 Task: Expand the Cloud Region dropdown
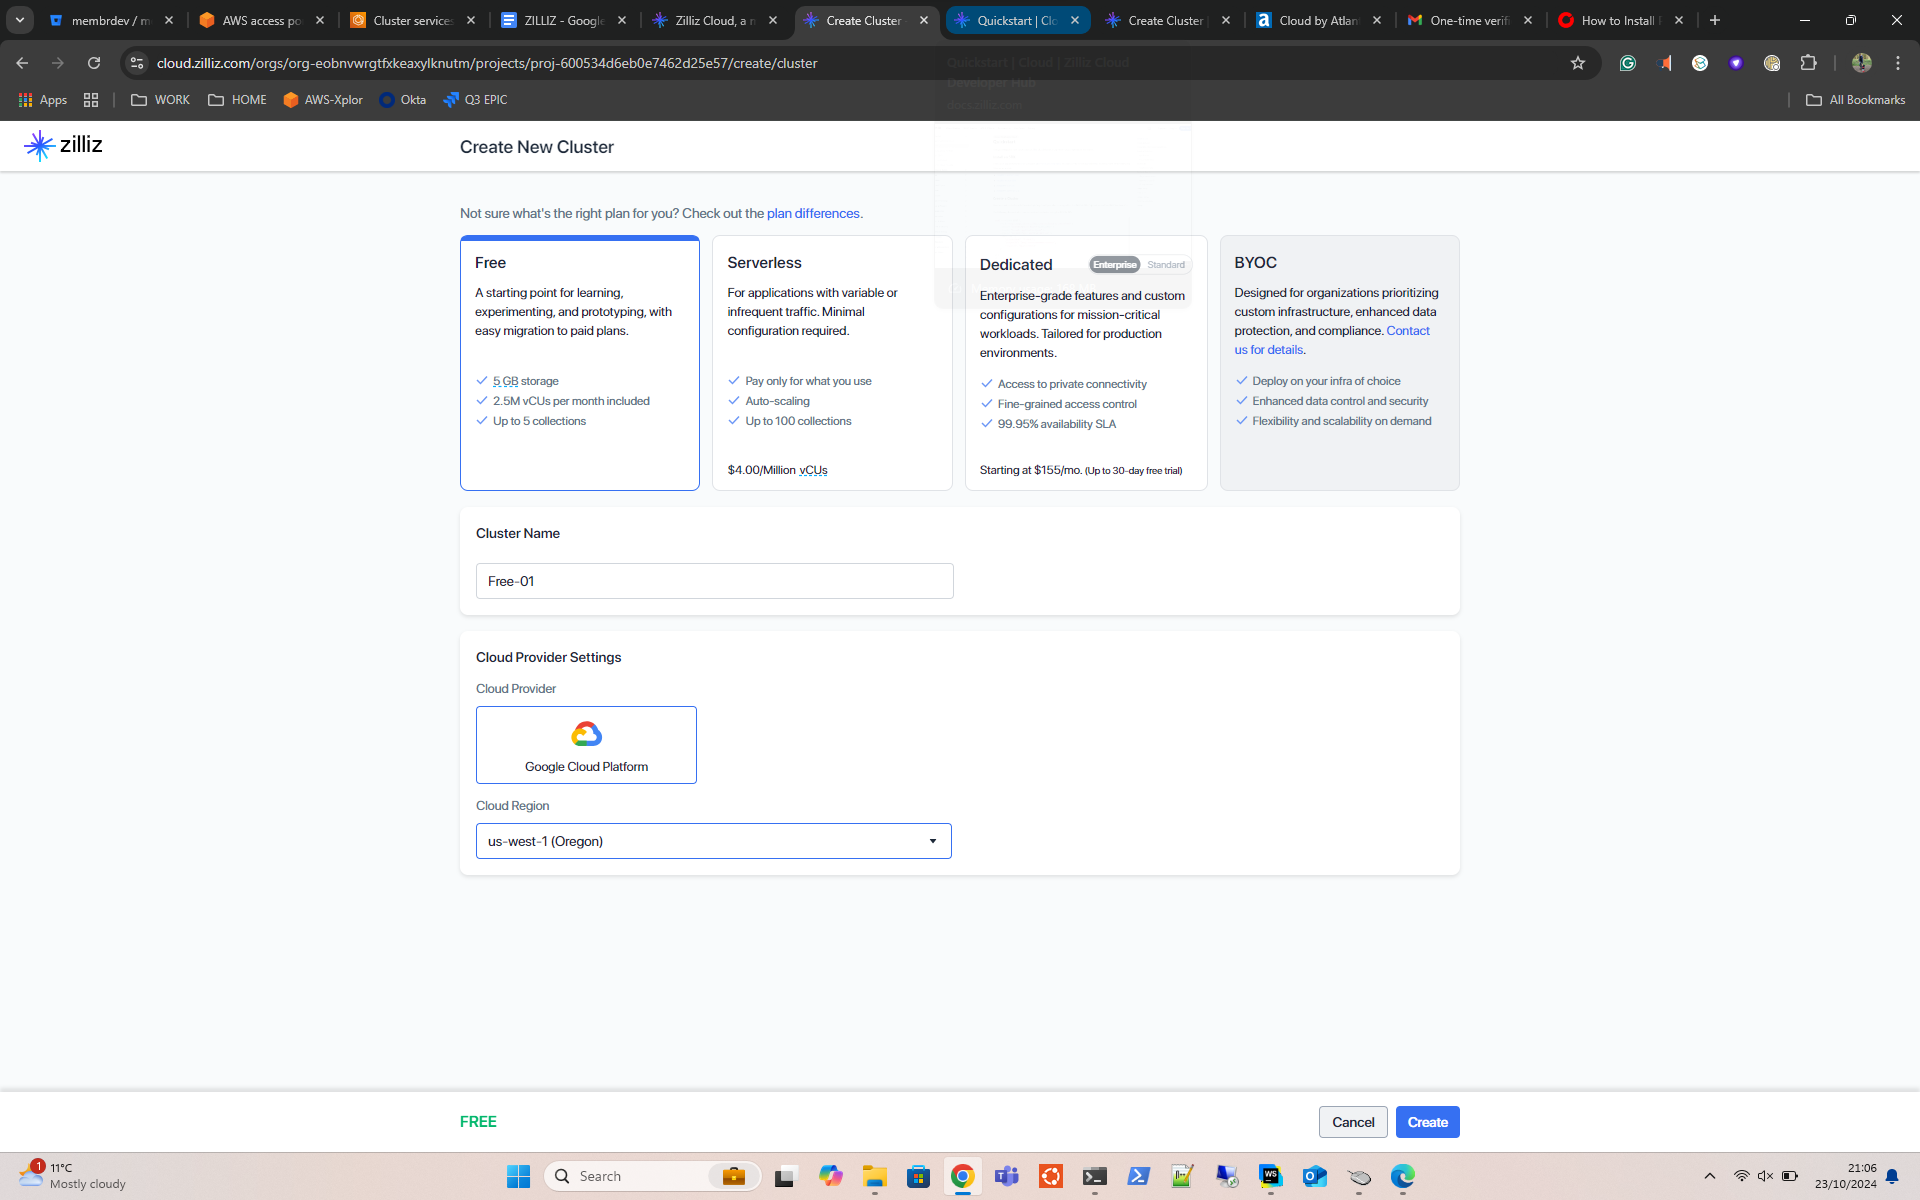tap(713, 841)
